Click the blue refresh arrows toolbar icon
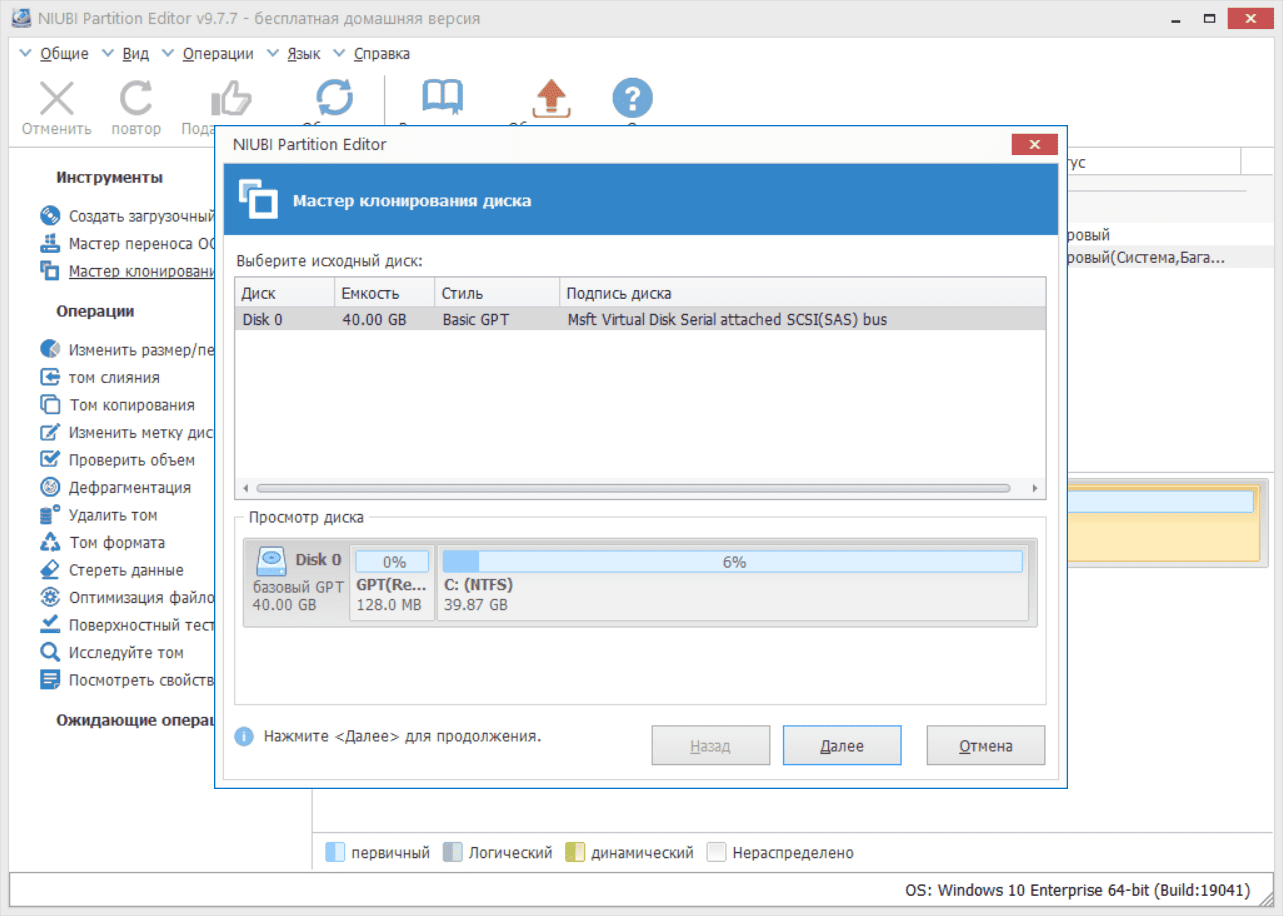1283x916 pixels. click(334, 98)
